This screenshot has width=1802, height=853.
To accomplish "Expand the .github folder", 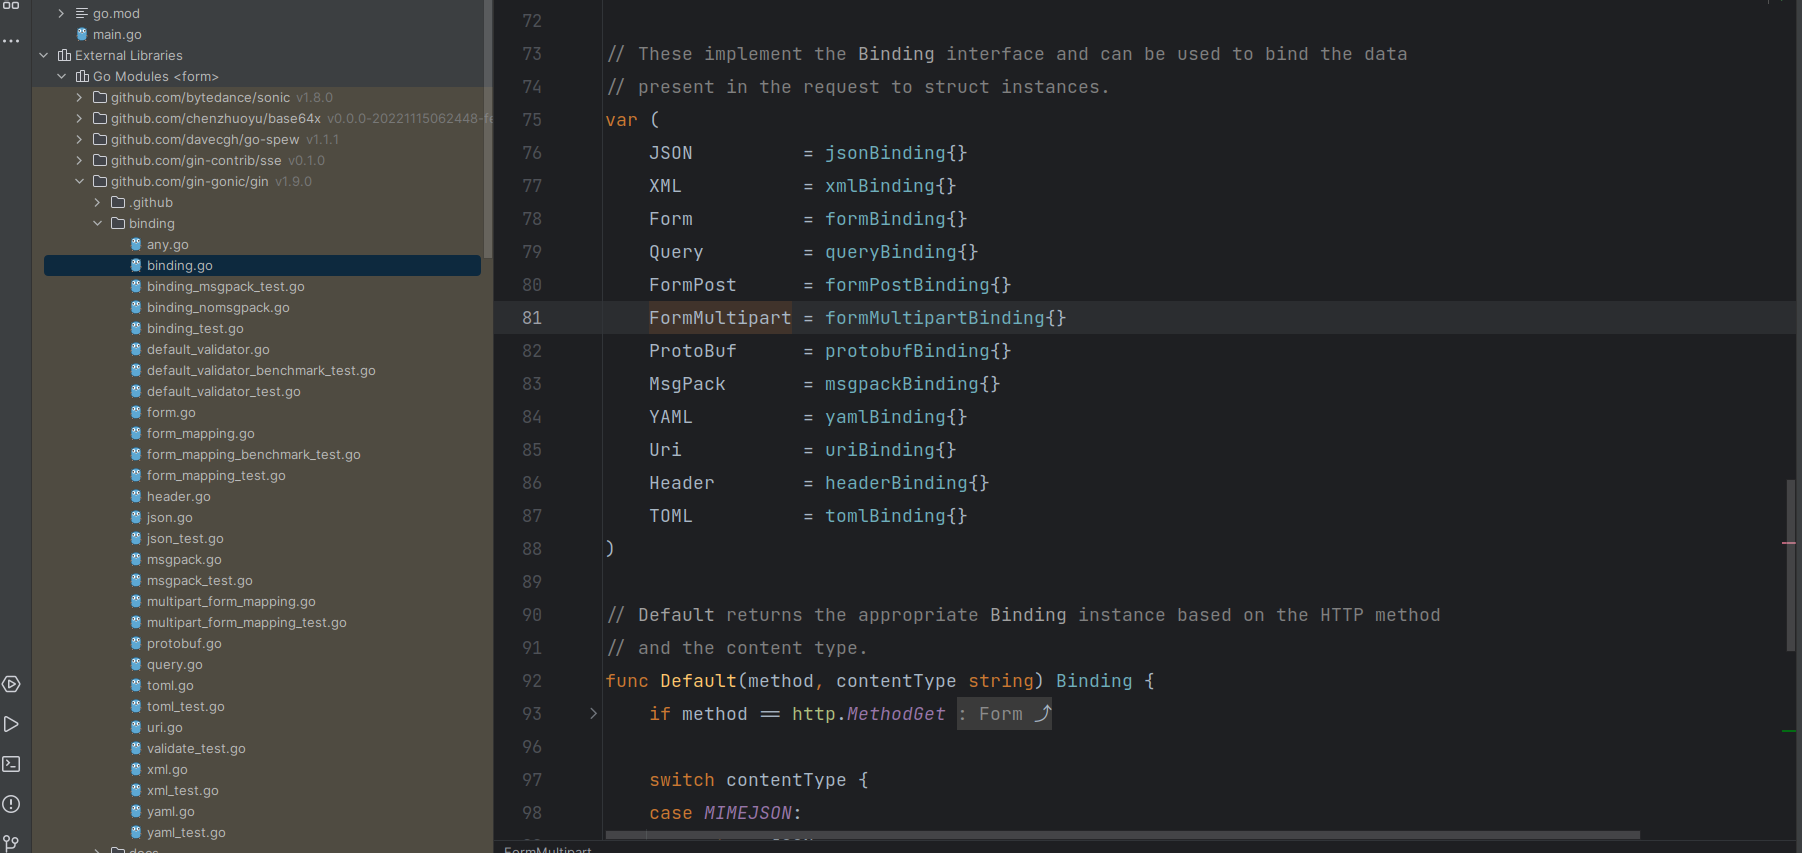I will click(97, 202).
